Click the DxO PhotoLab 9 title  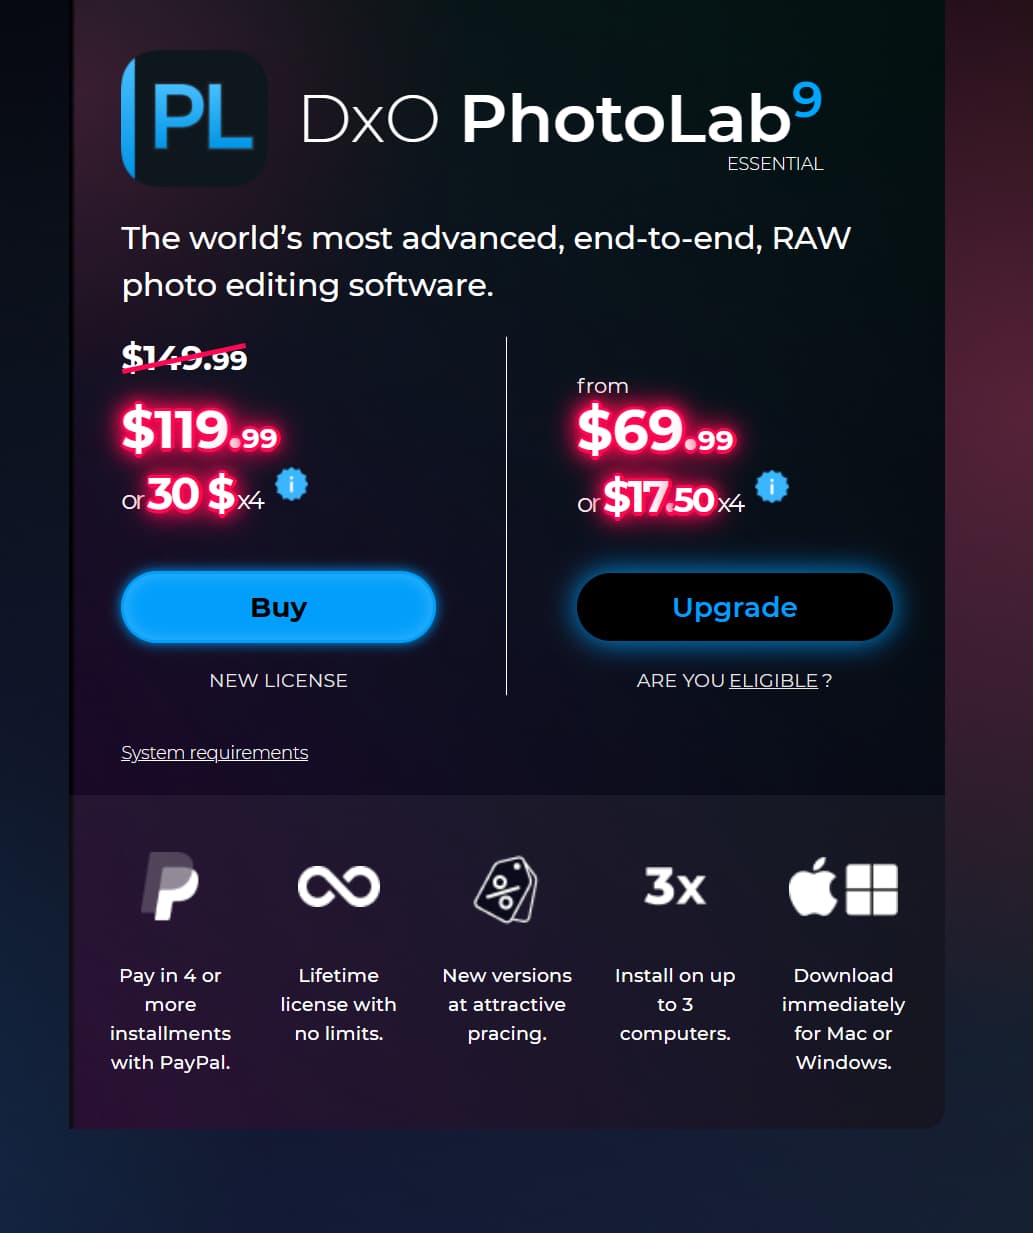562,118
